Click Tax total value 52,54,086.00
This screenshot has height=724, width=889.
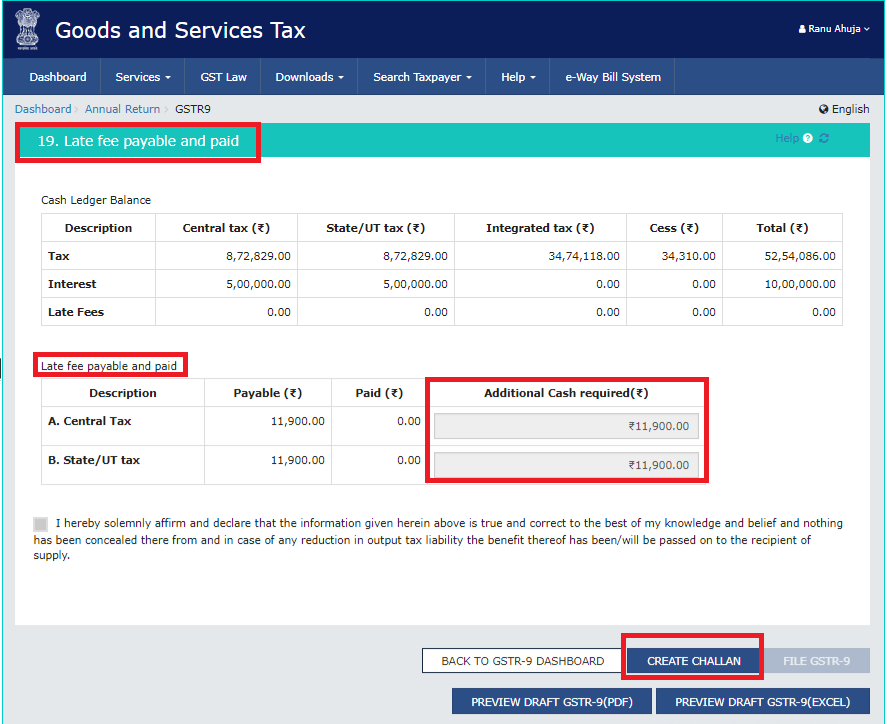(800, 256)
